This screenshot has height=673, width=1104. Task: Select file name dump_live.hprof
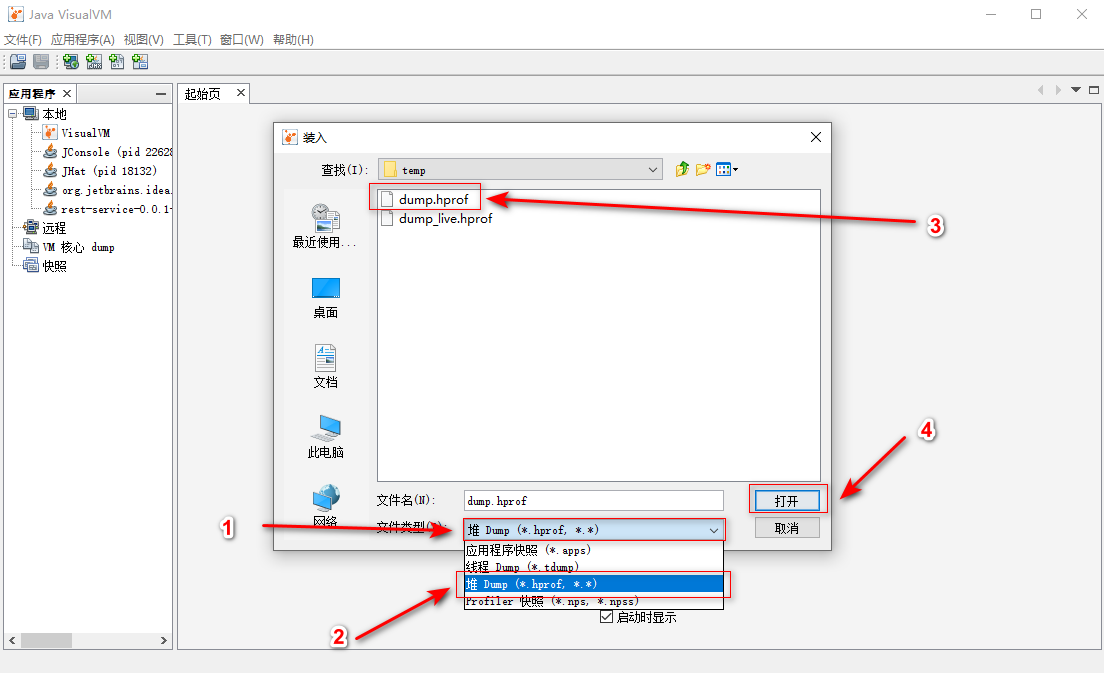[445, 219]
